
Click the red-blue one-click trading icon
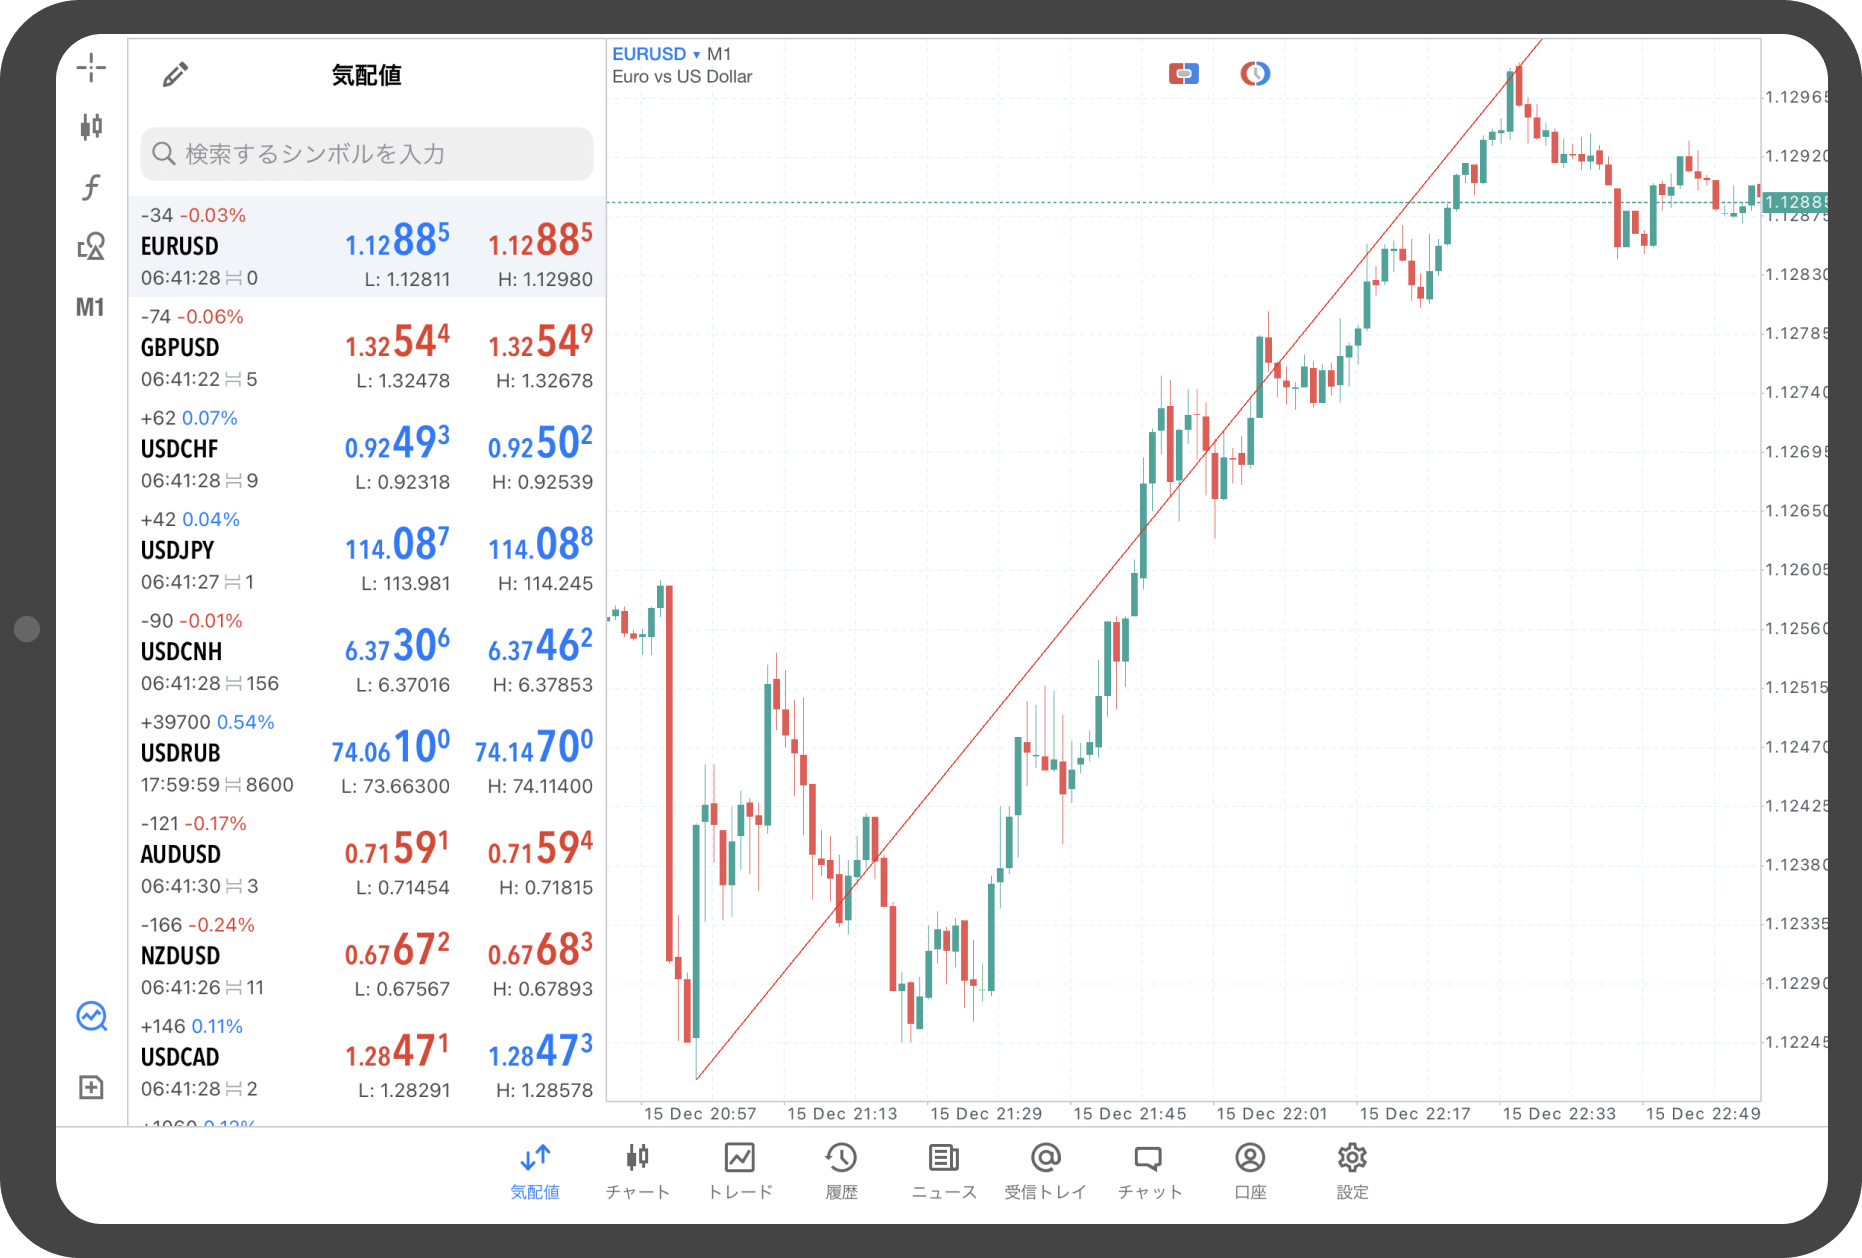[1183, 74]
